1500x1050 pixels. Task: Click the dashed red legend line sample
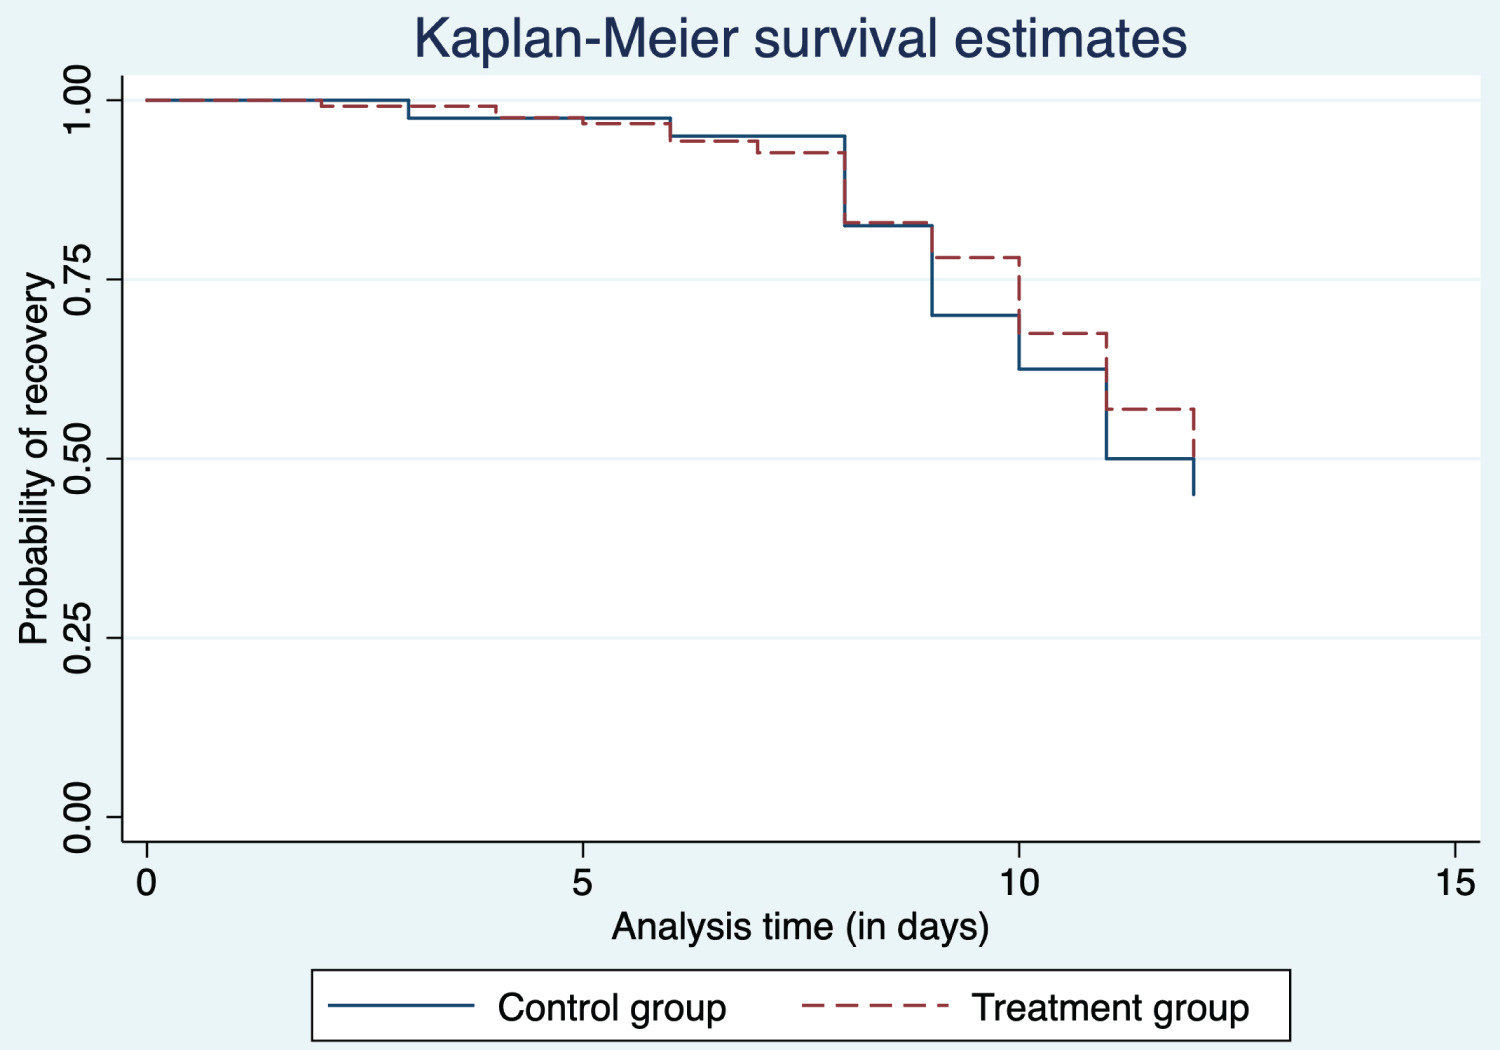(x=874, y=1006)
